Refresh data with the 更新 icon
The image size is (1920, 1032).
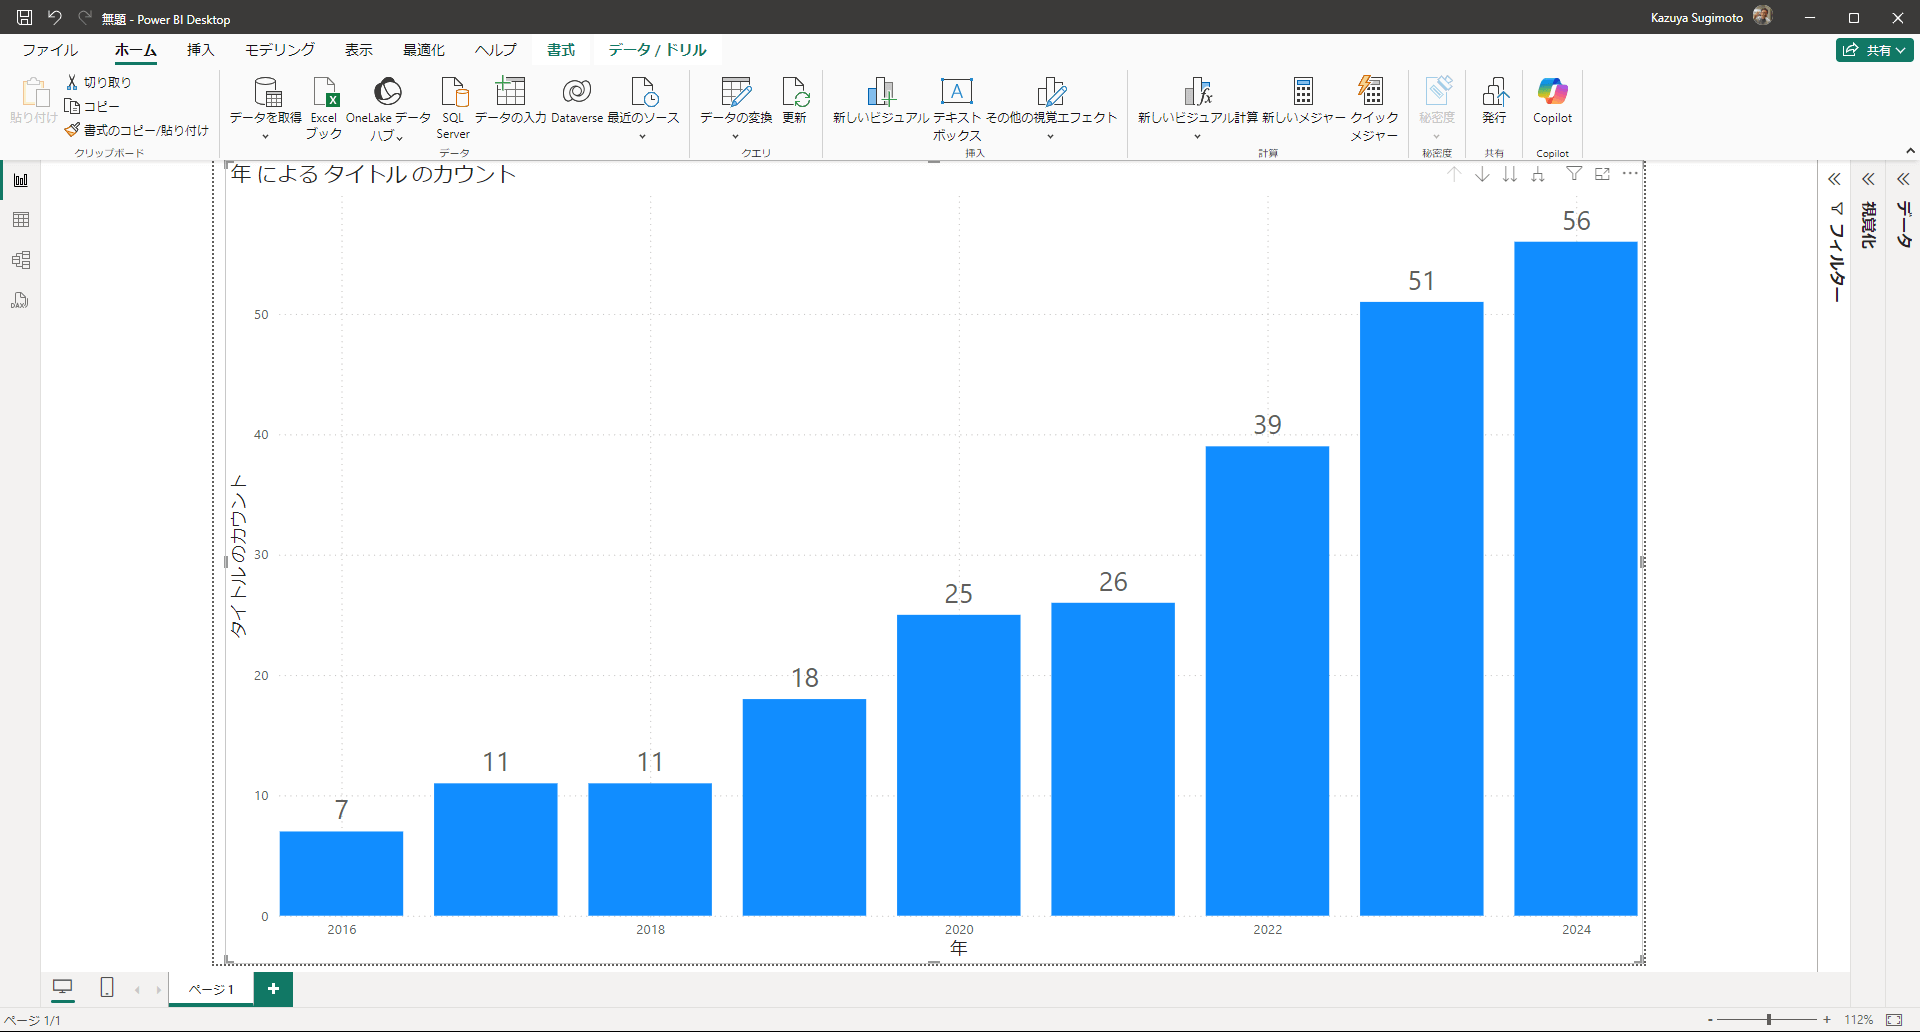(795, 101)
